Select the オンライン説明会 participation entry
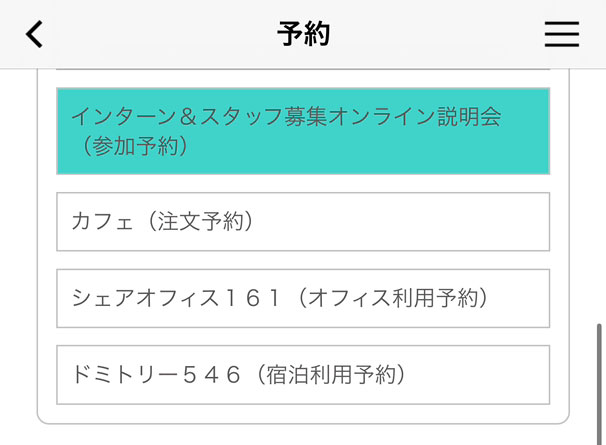 (302, 131)
